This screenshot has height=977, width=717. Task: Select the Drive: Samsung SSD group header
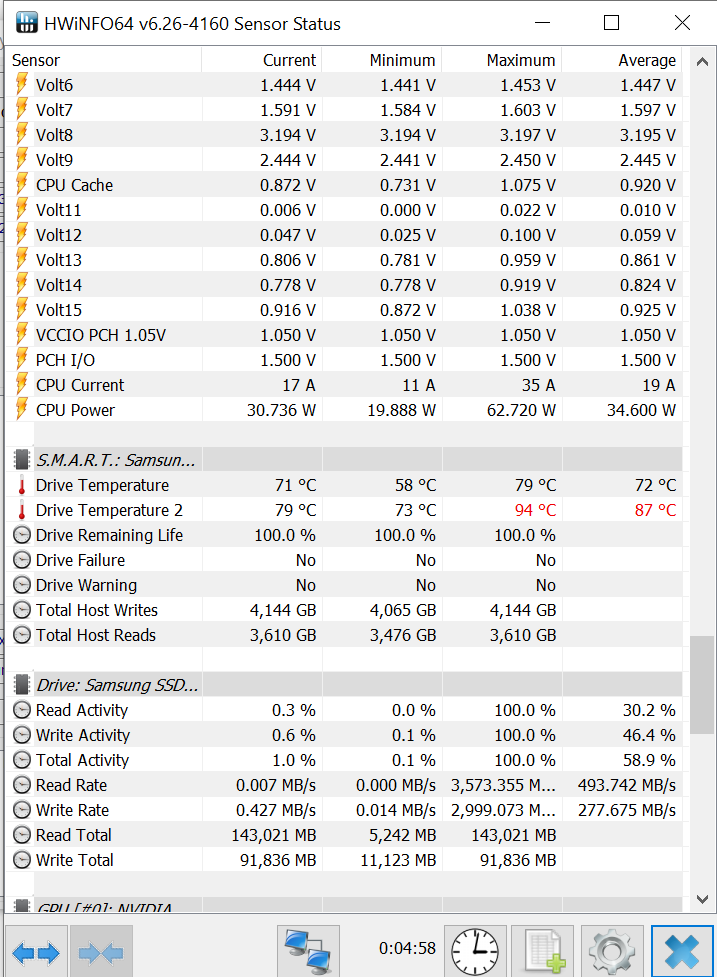tap(117, 685)
